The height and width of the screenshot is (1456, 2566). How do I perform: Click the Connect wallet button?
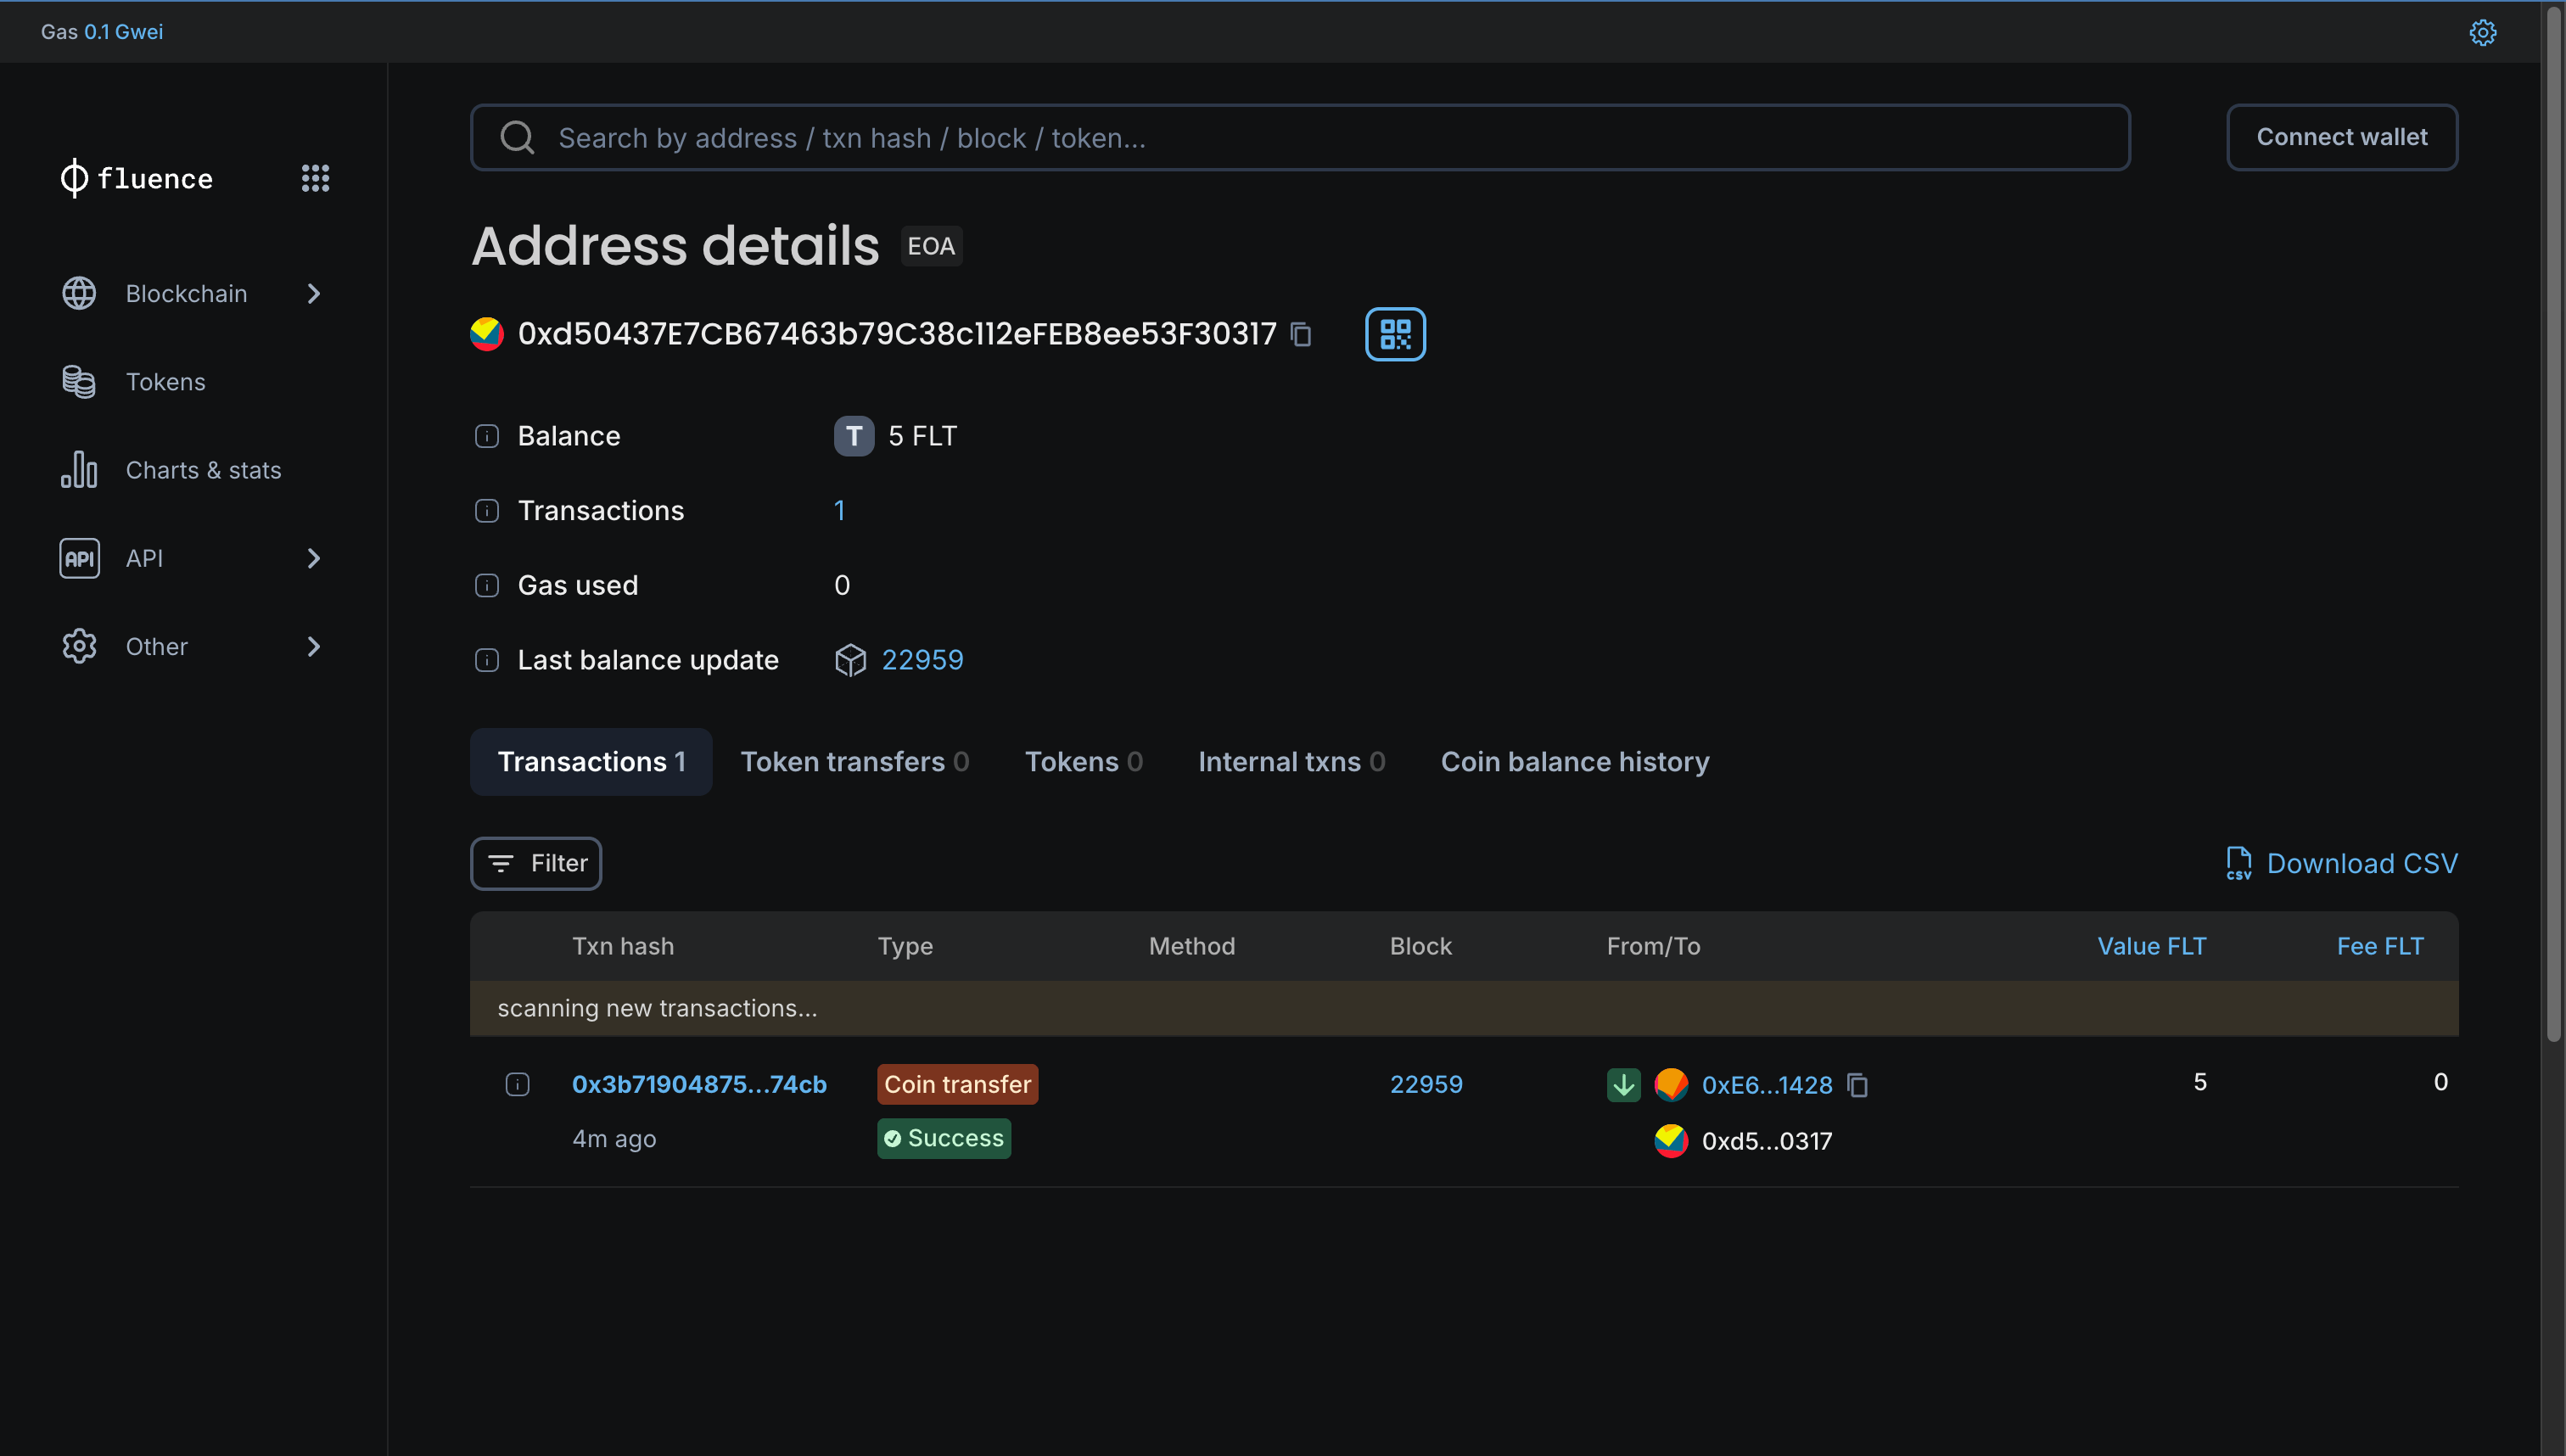[2342, 137]
